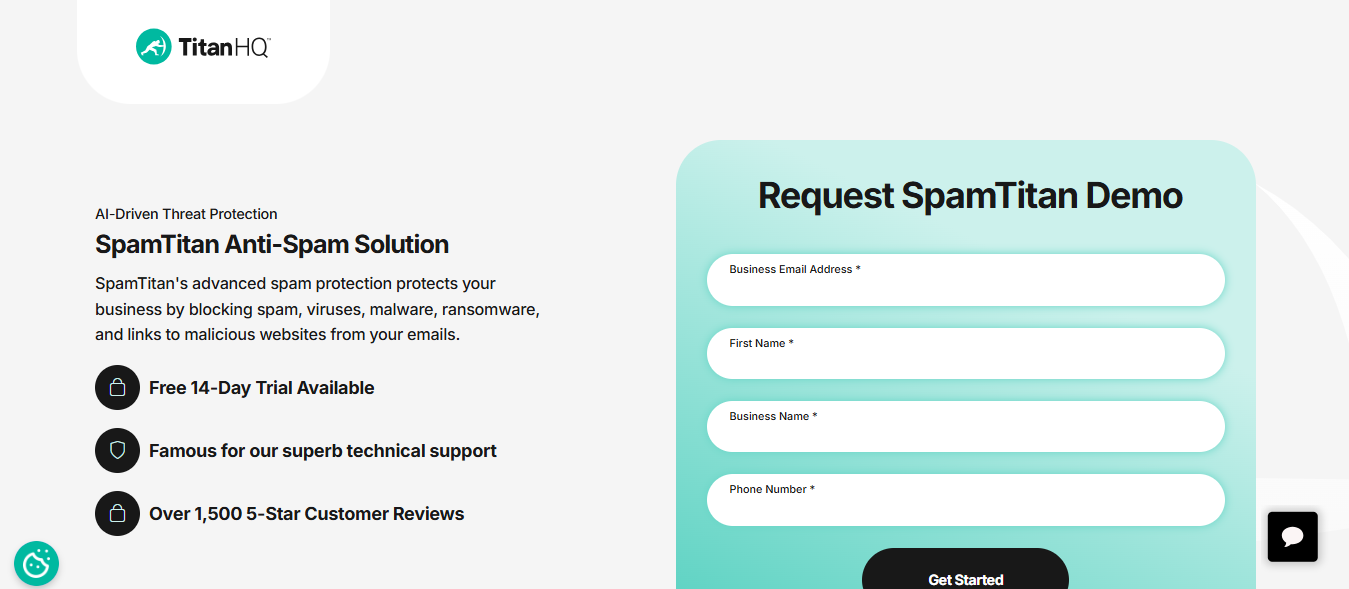This screenshot has width=1349, height=589.
Task: Open the TitanHQ logo link
Action: tap(203, 46)
